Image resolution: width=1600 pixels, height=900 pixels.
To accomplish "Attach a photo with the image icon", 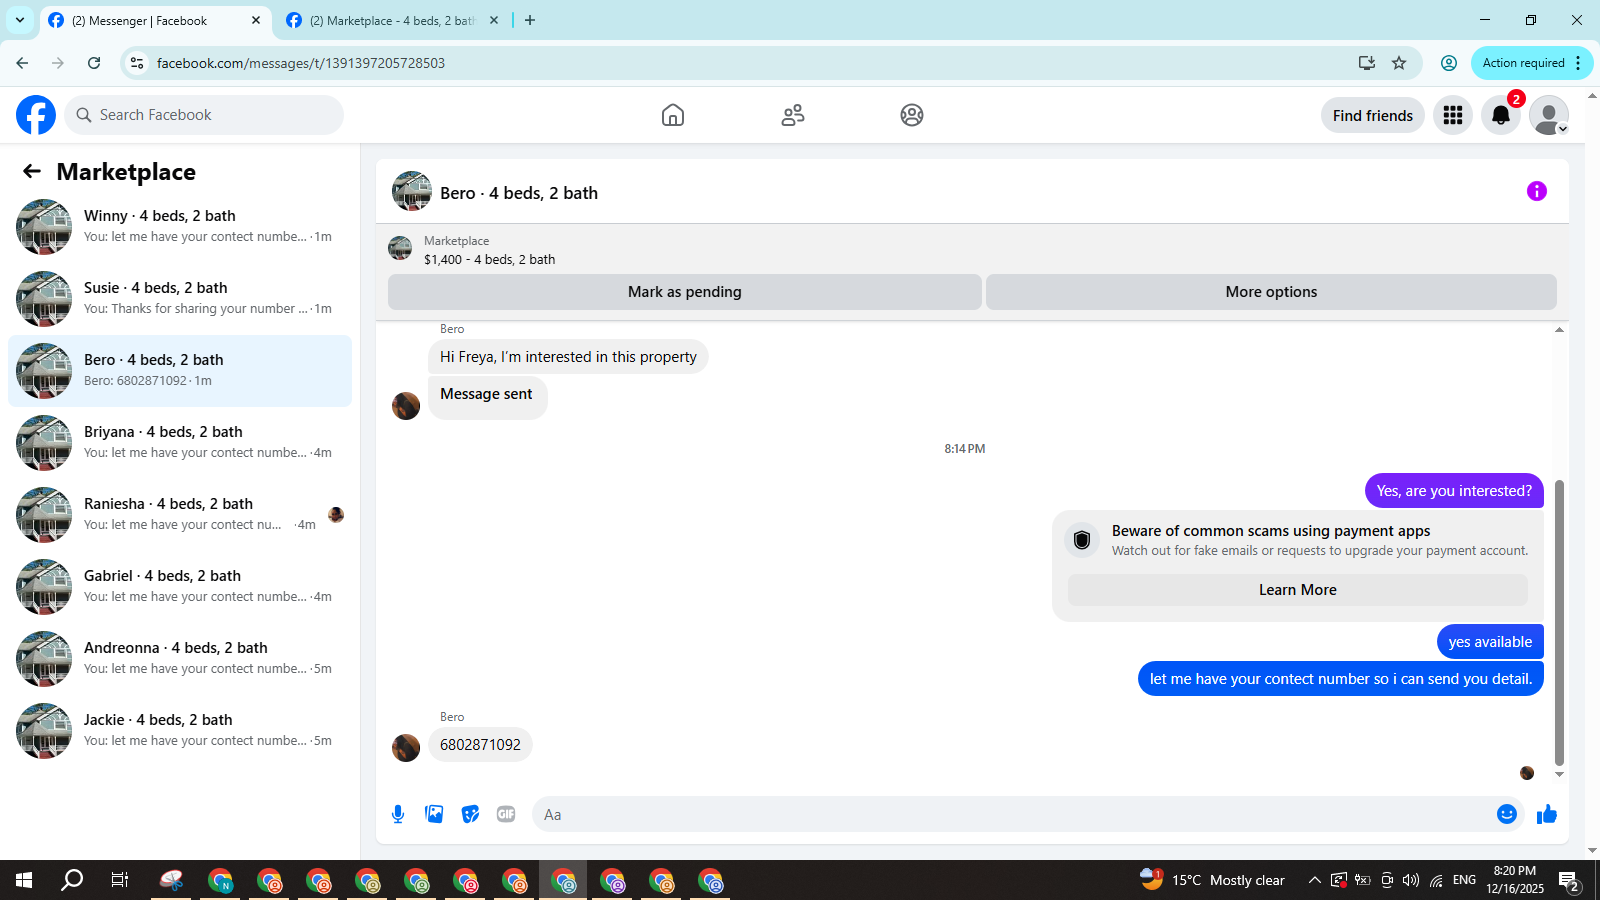I will [x=434, y=814].
